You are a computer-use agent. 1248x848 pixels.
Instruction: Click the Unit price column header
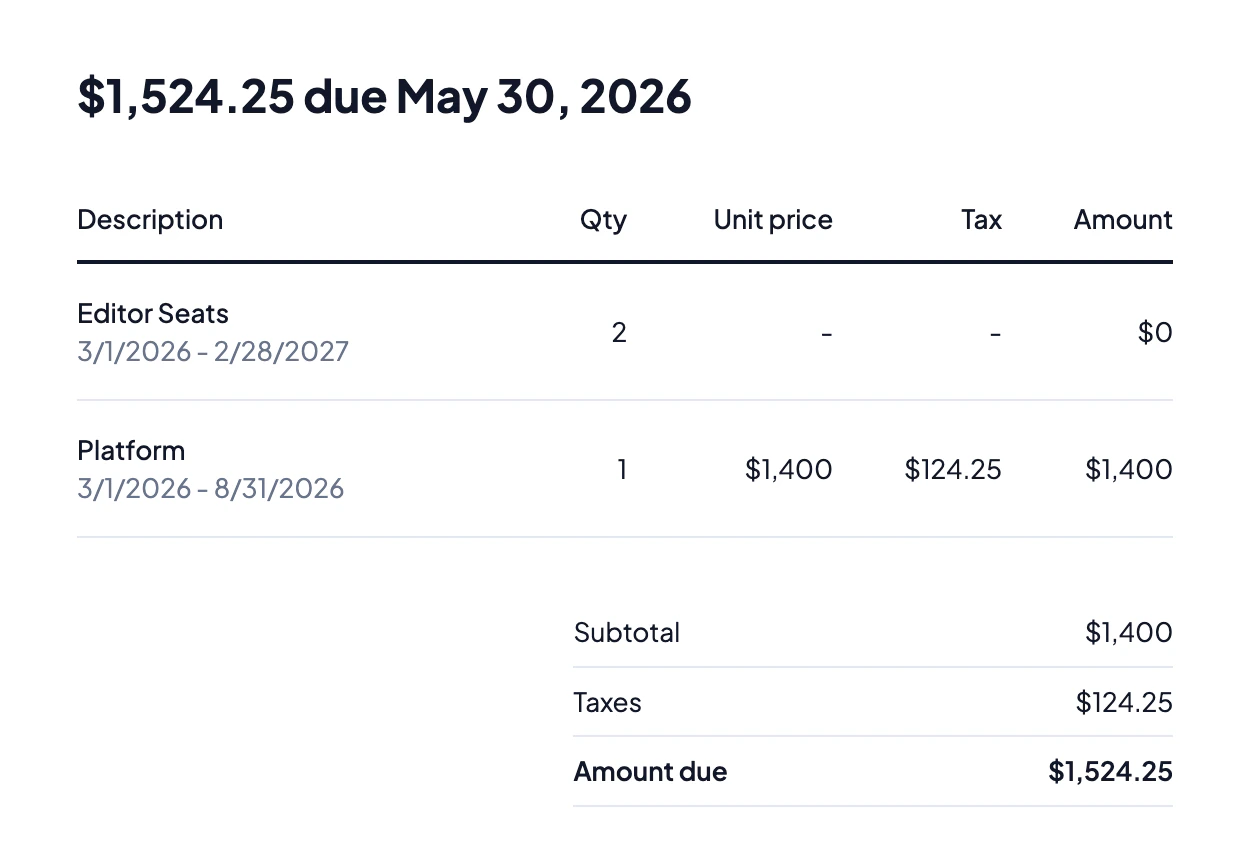tap(773, 220)
